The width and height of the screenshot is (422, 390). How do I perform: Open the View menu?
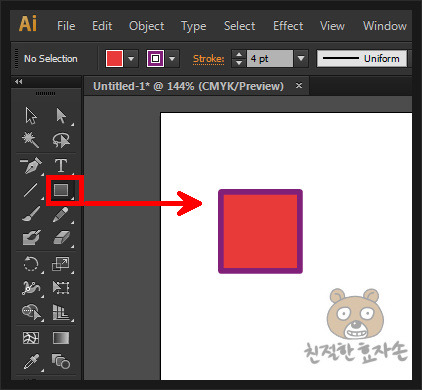point(332,26)
